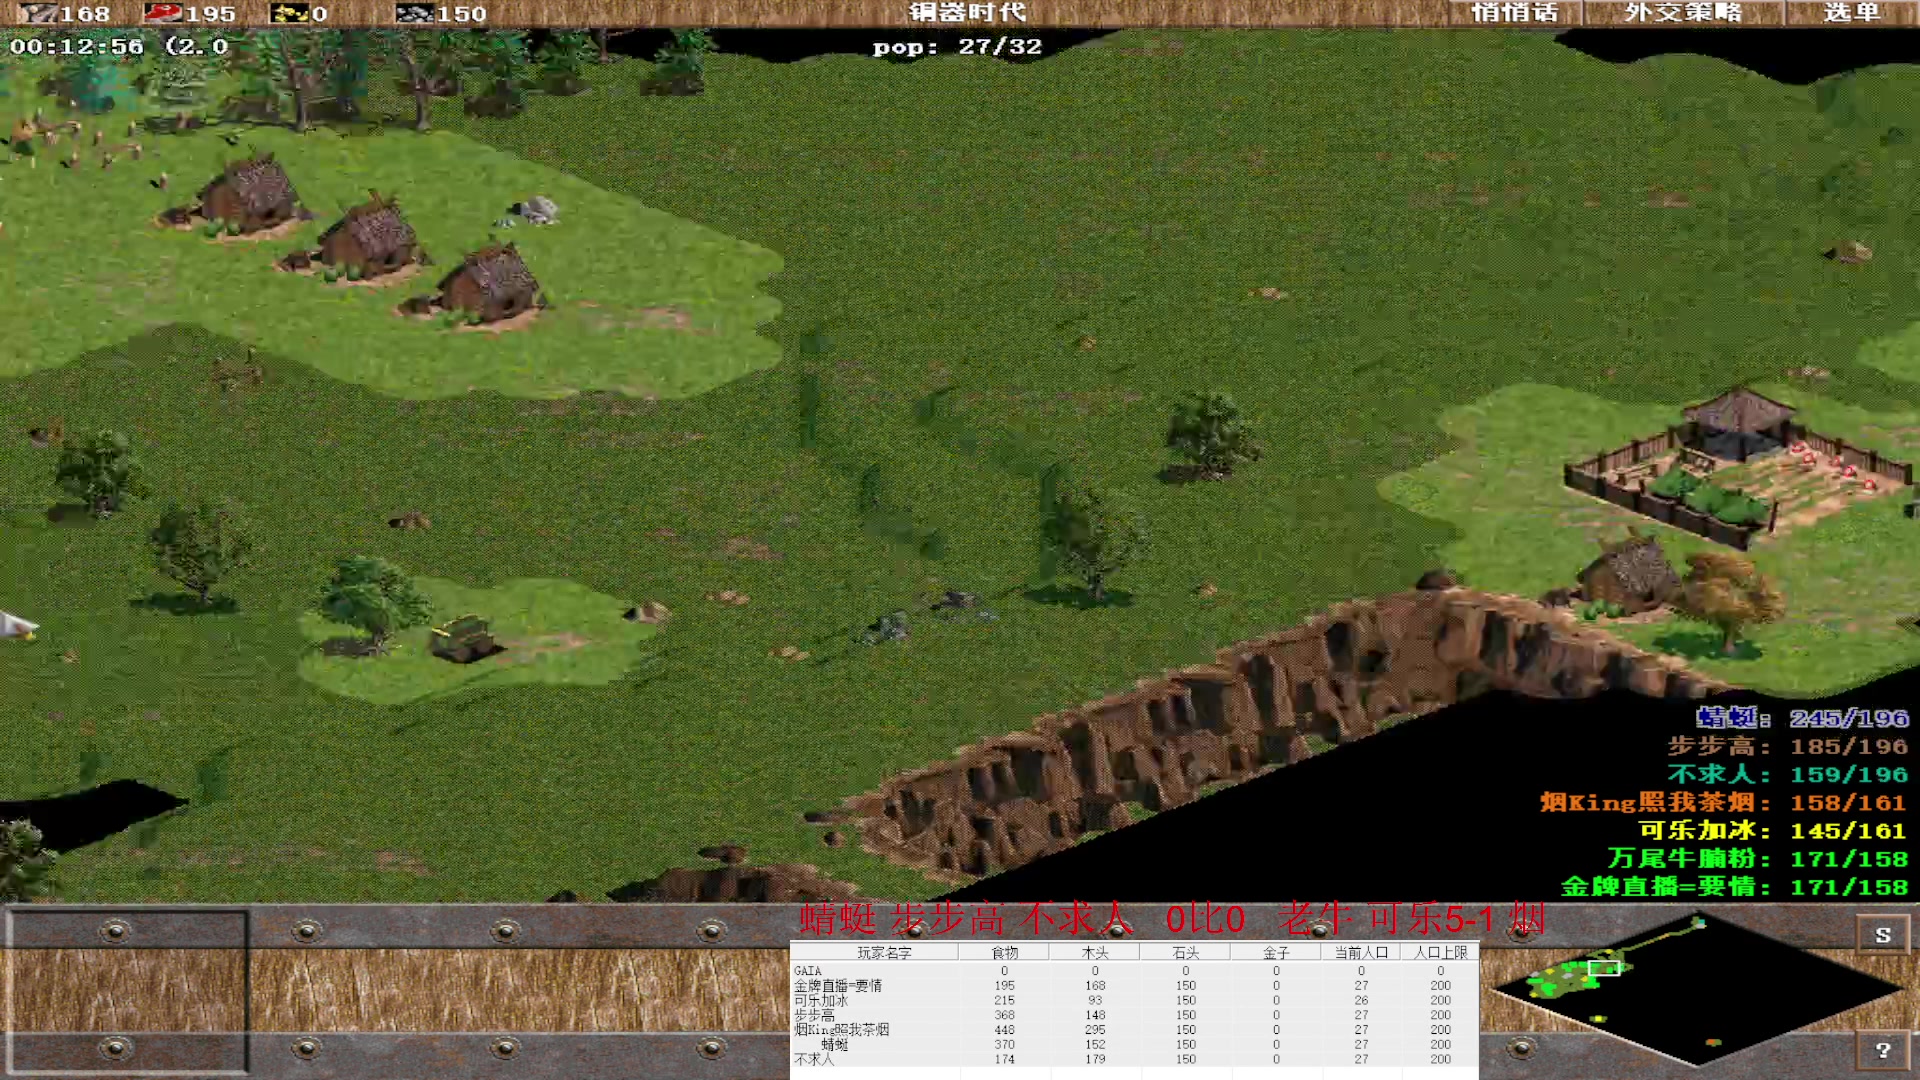Open help with the question mark button
This screenshot has width=1920, height=1080.
(x=1883, y=1049)
